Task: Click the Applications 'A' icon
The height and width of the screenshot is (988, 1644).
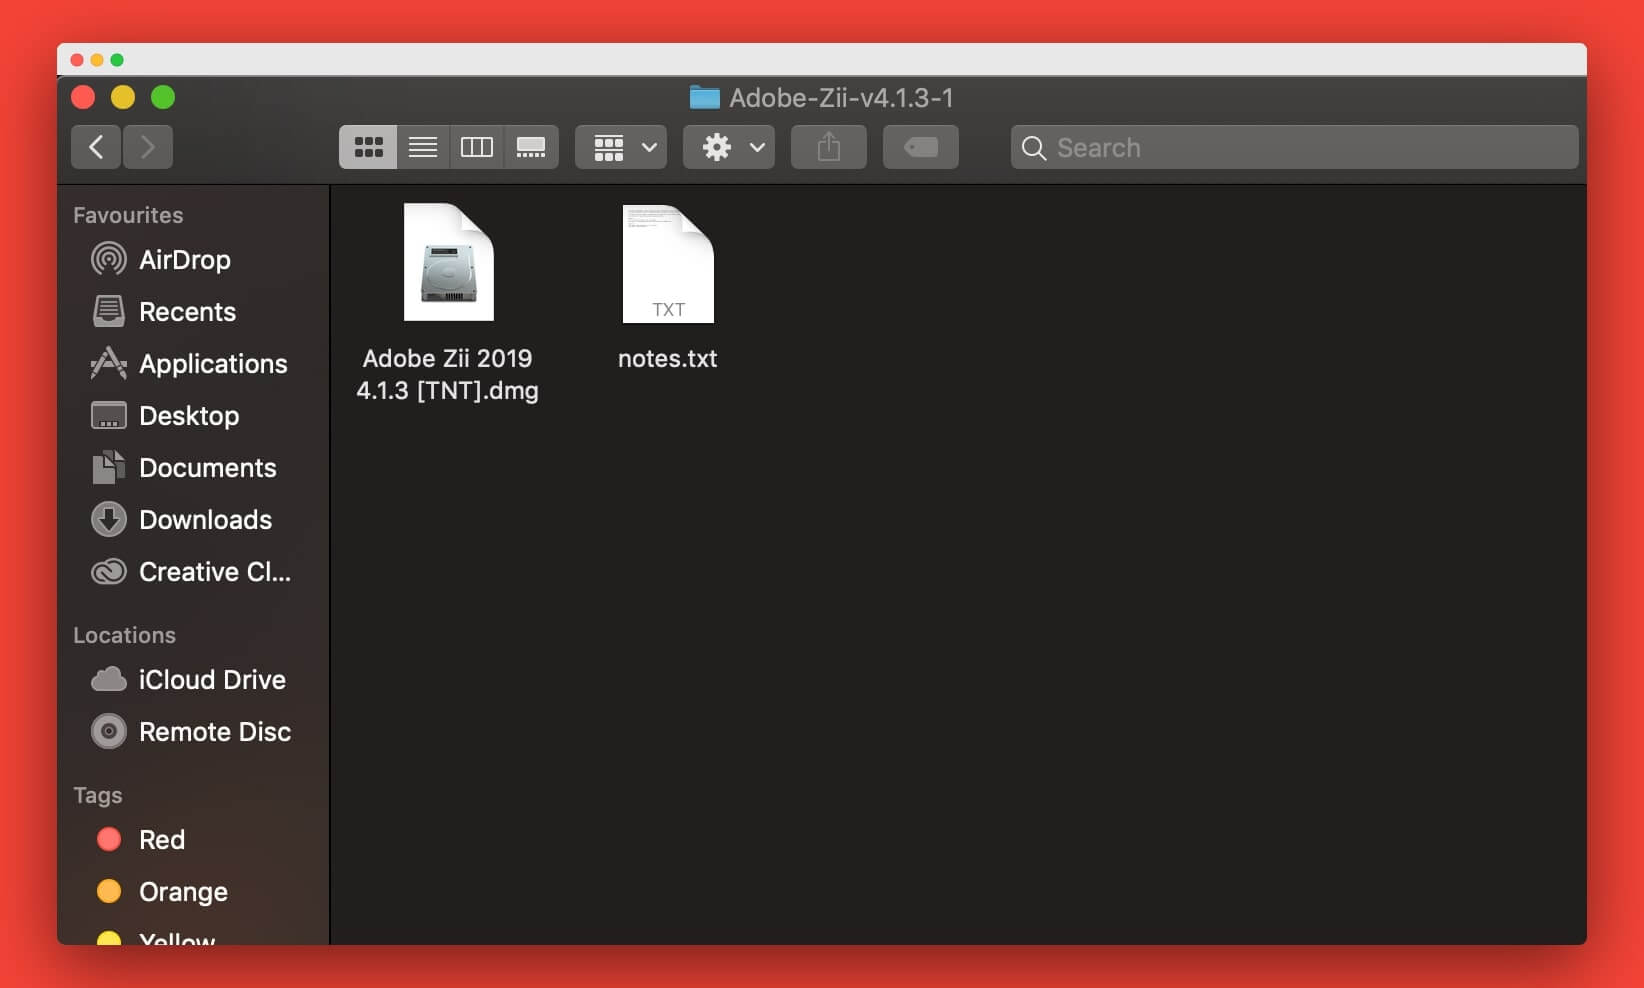Action: (x=109, y=363)
